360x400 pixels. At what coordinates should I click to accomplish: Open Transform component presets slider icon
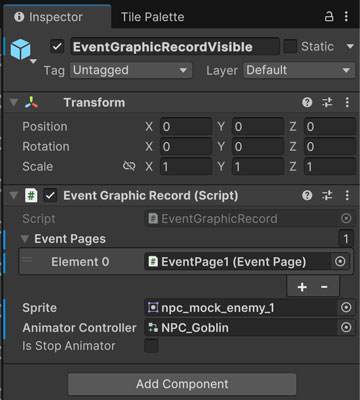point(327,102)
